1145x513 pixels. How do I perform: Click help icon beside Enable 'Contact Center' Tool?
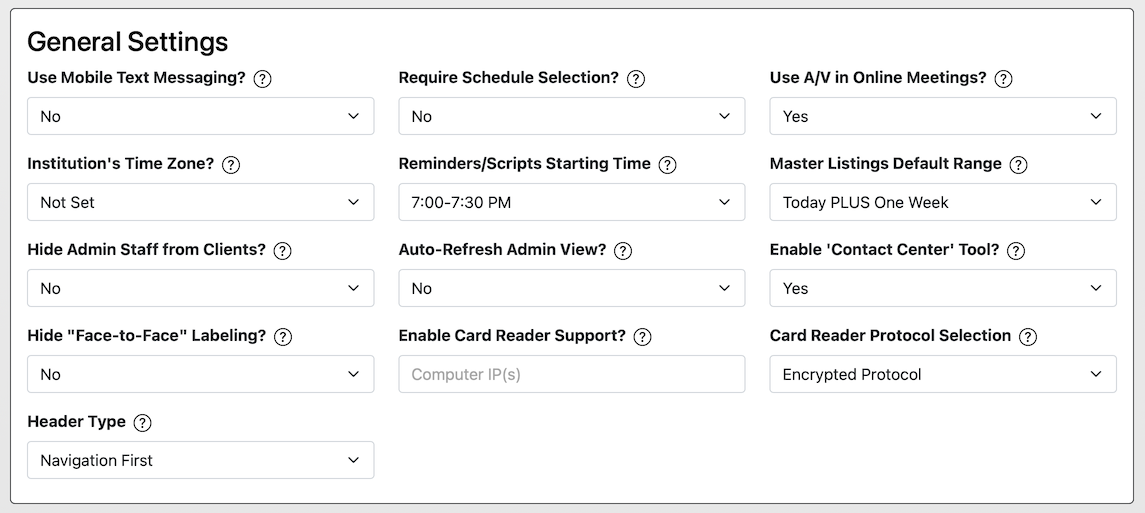pyautogui.click(x=1016, y=251)
